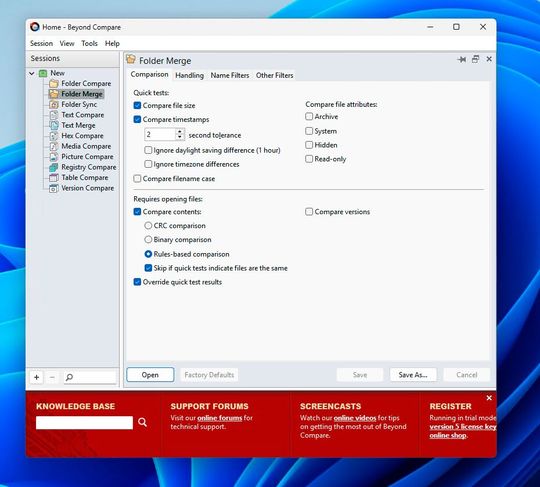Viewport: 540px width, 487px height.
Task: Uncheck Override quick test results
Action: coord(137,282)
